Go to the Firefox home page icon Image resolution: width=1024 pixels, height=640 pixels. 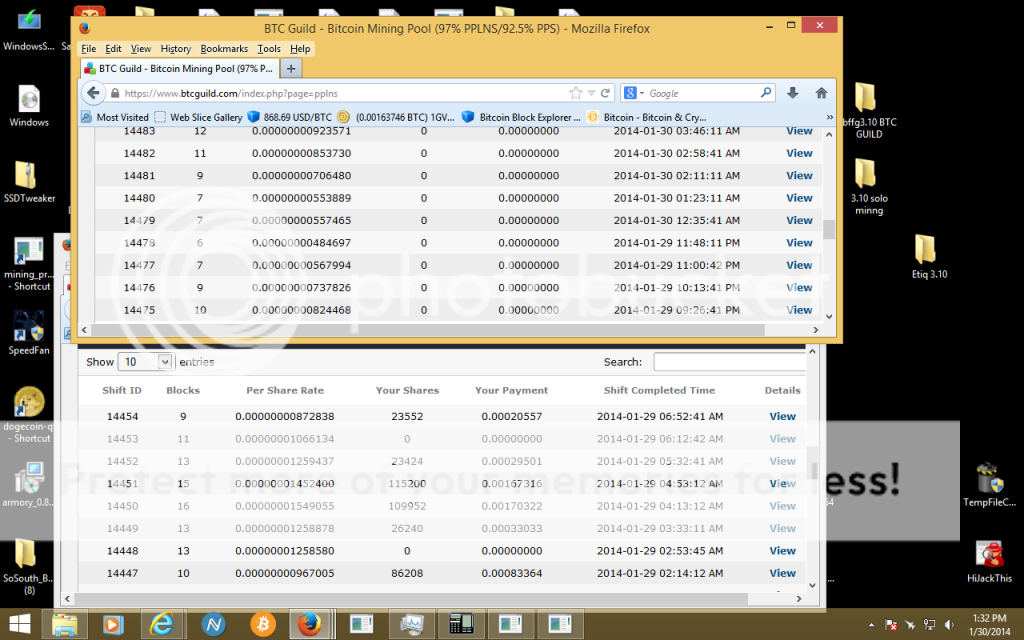click(x=822, y=93)
